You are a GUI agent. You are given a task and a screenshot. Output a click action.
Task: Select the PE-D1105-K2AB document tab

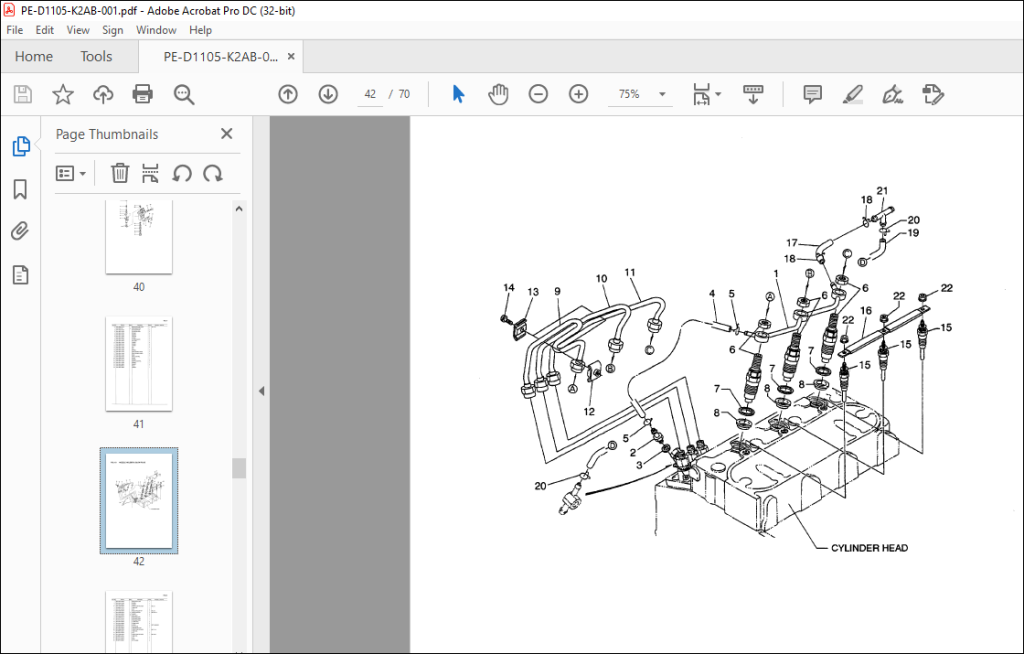click(220, 57)
